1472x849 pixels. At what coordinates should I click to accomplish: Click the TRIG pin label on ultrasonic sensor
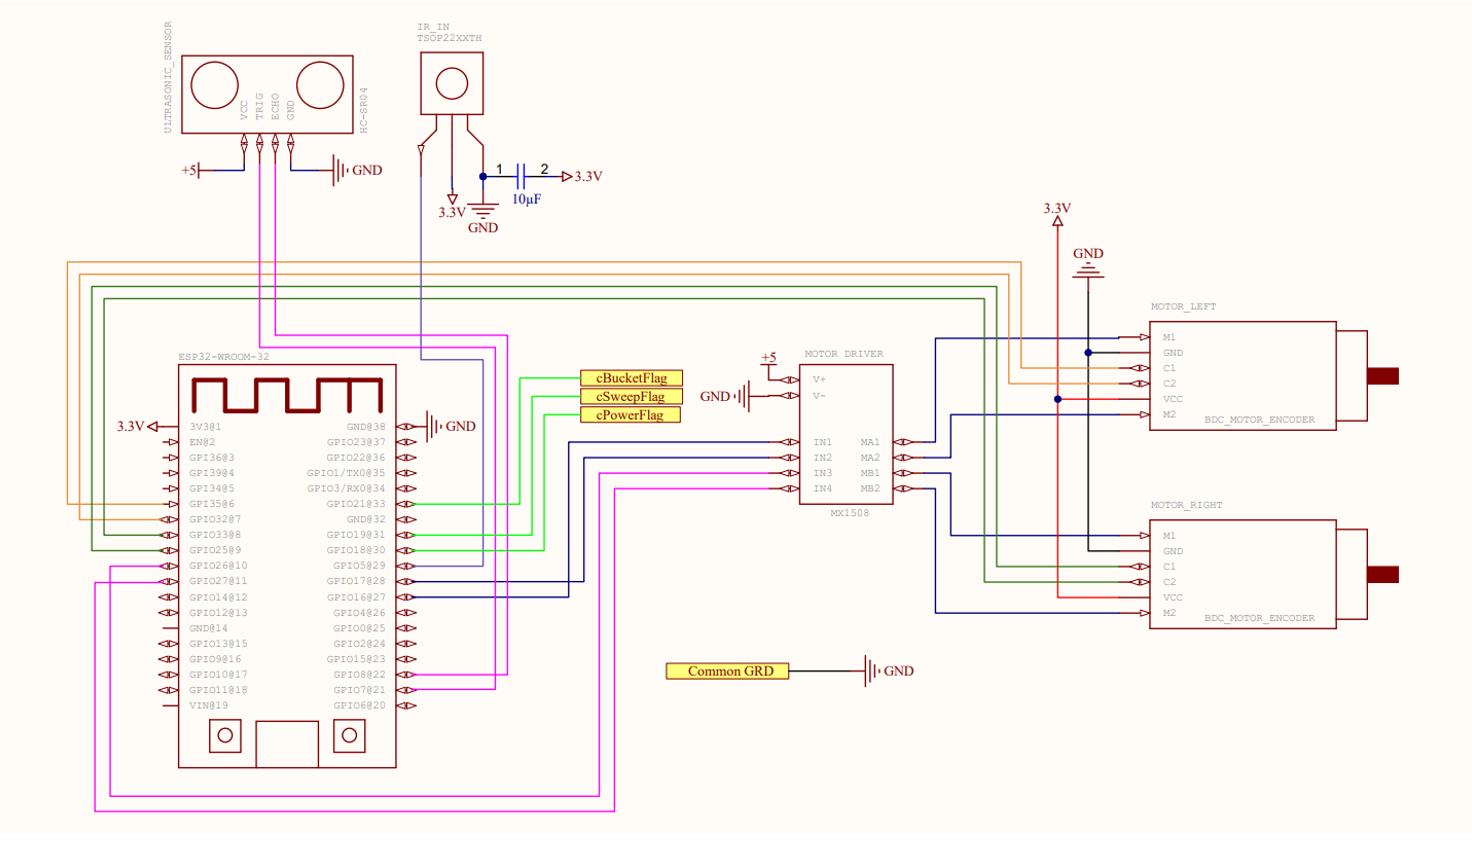point(260,107)
